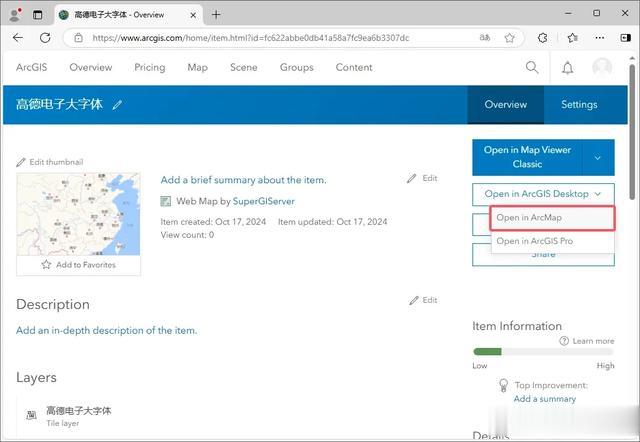Click the address bar URL

[251, 38]
